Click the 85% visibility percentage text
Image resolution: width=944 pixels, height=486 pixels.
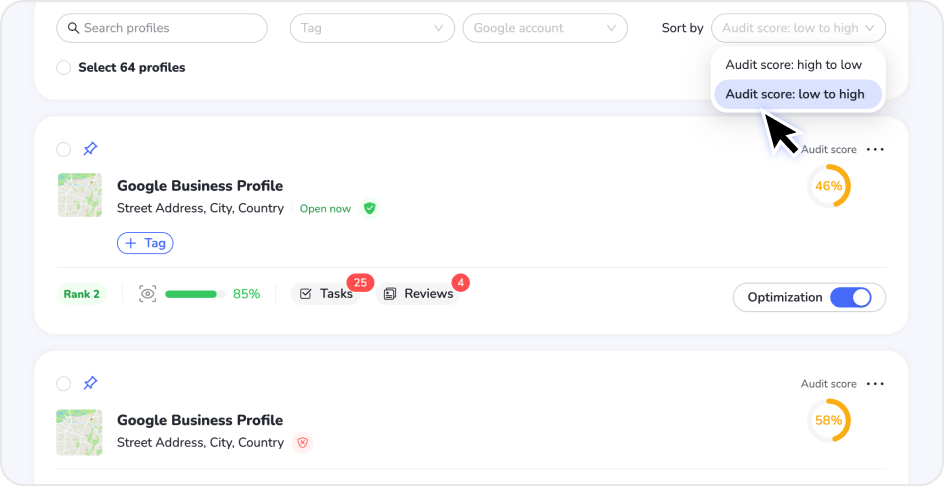pos(246,294)
